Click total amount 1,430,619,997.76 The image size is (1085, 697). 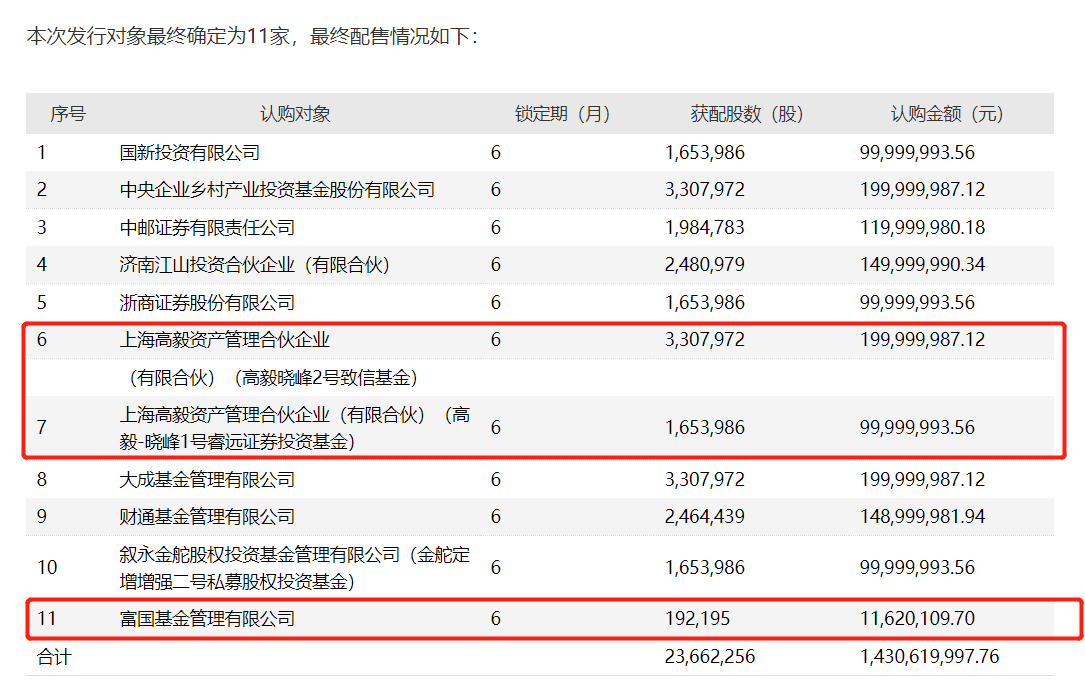pos(929,656)
